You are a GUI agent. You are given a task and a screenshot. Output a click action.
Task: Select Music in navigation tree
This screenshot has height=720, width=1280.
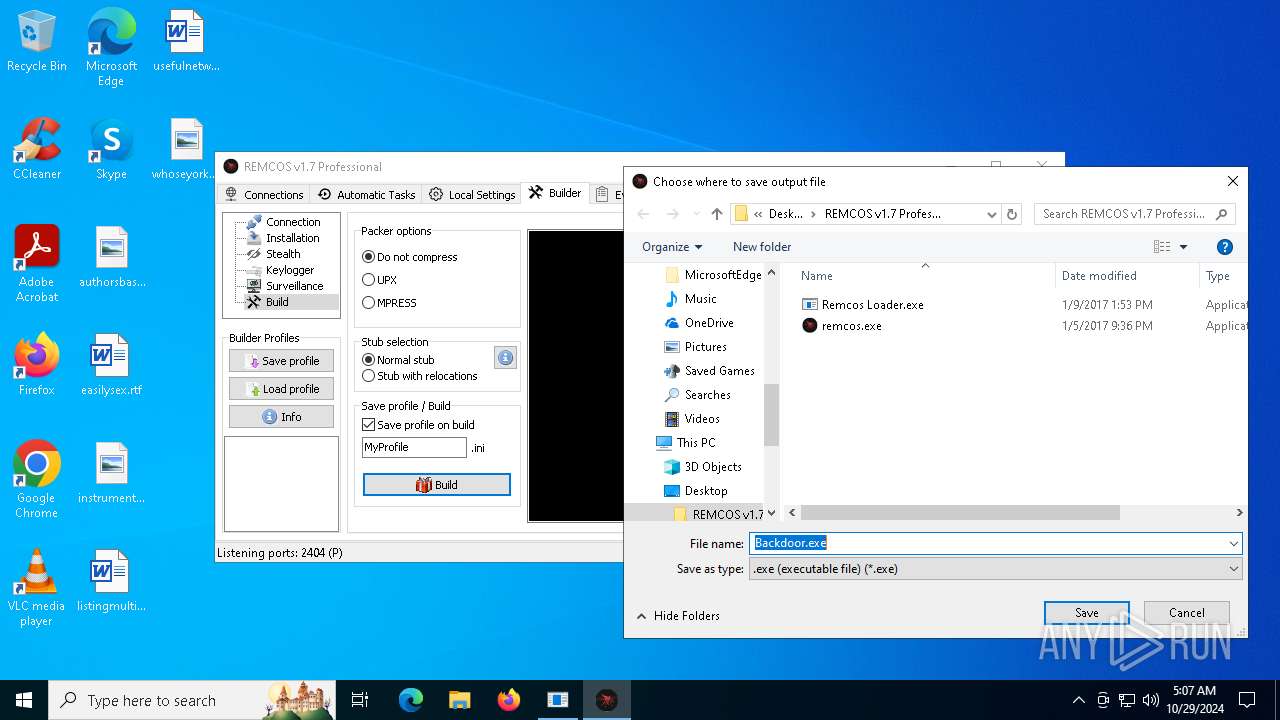click(x=691, y=299)
